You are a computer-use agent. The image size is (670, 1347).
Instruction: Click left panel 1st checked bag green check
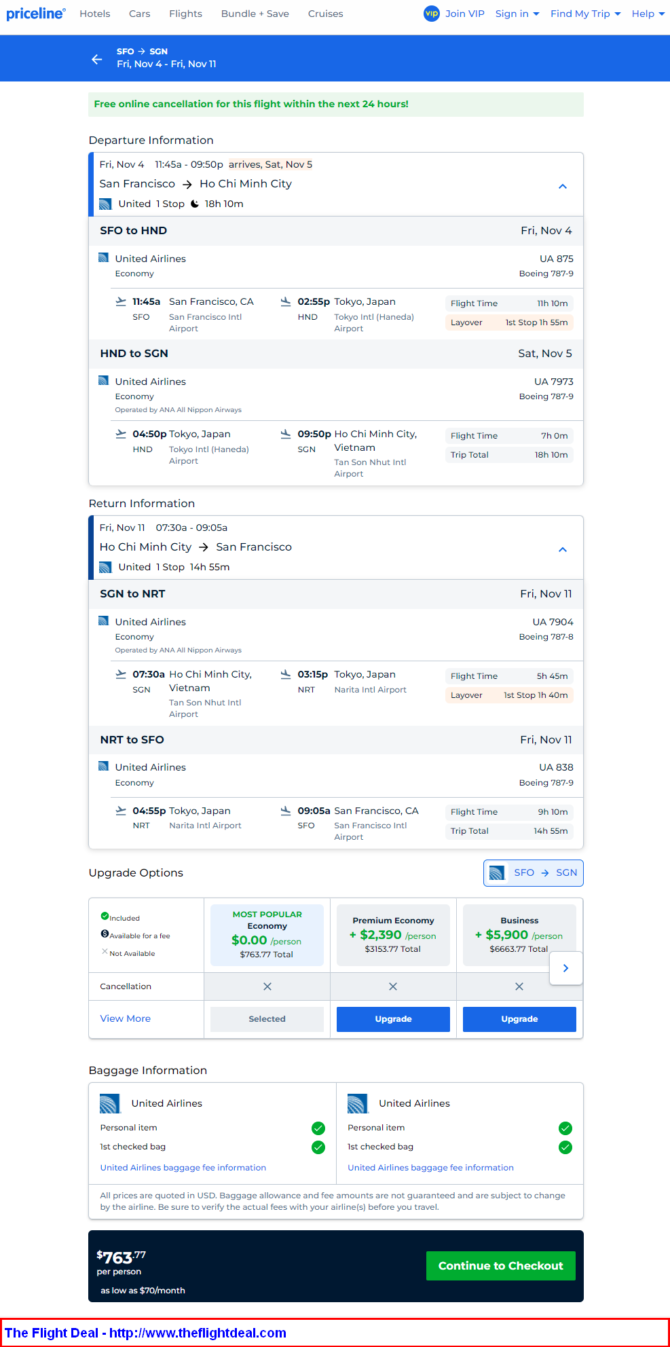click(318, 1147)
